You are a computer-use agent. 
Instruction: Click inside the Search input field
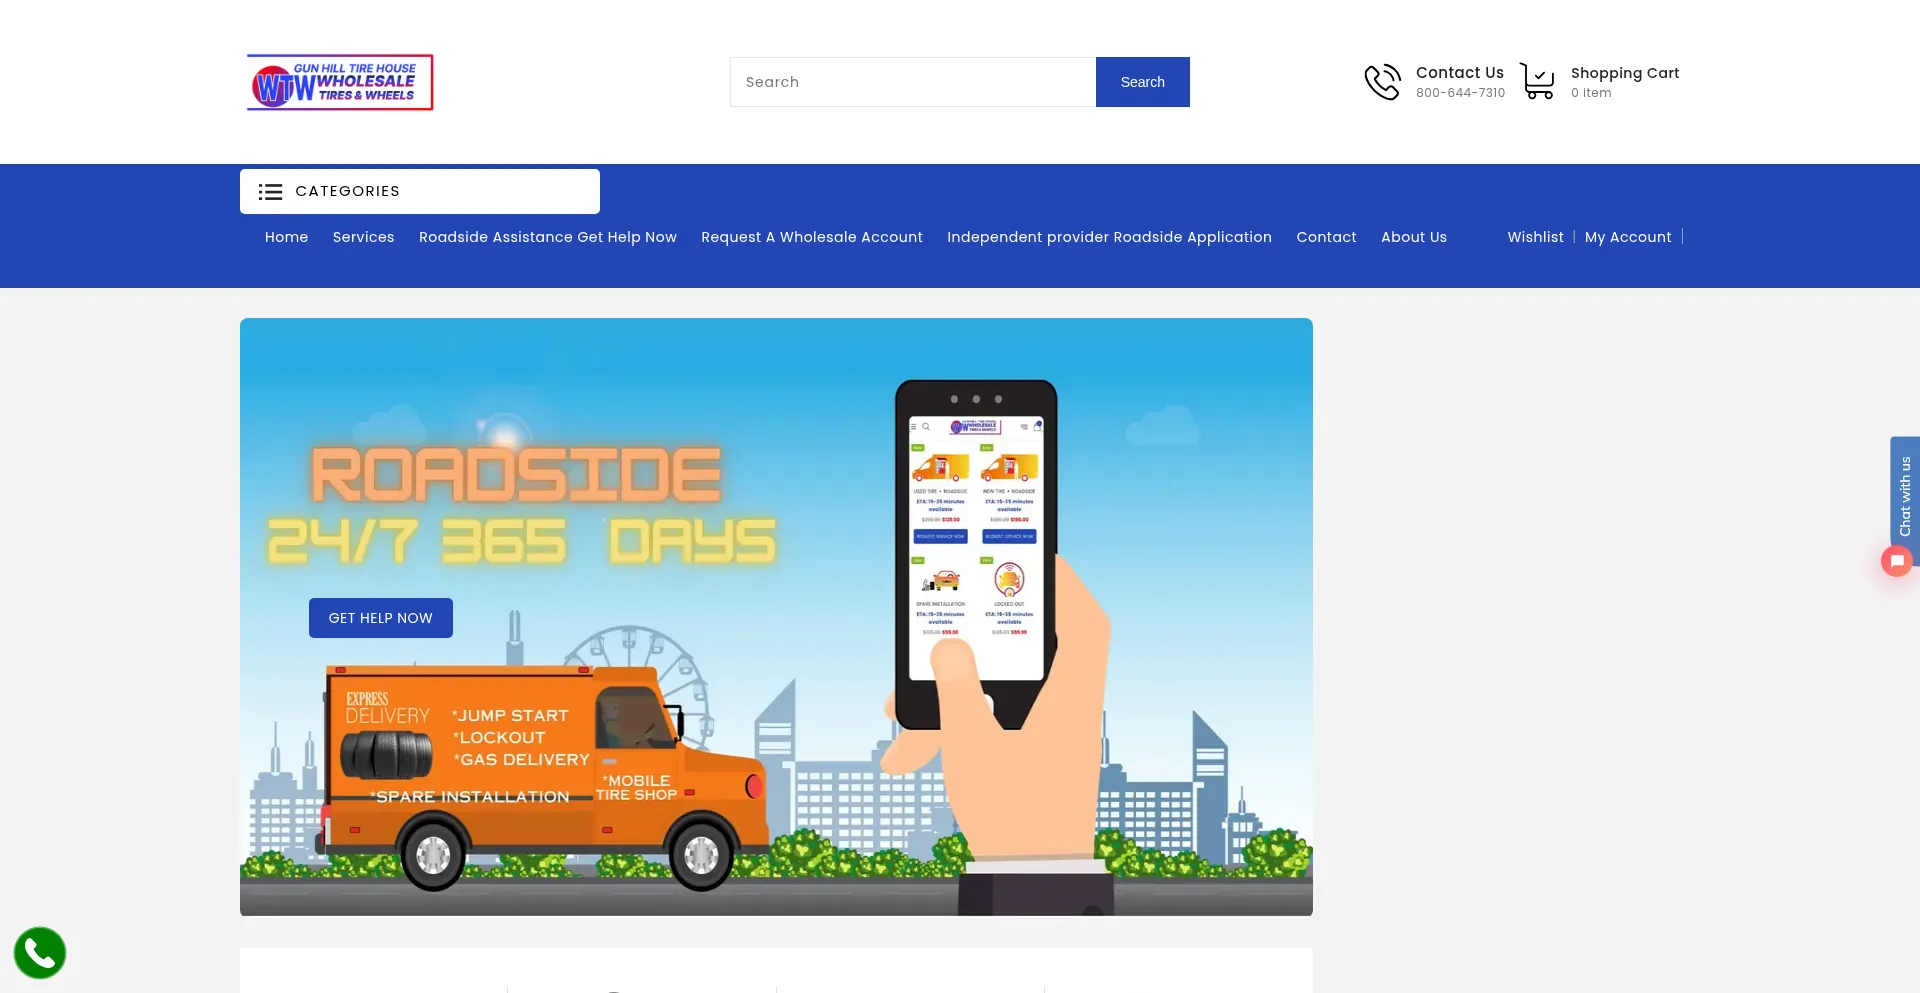(912, 82)
